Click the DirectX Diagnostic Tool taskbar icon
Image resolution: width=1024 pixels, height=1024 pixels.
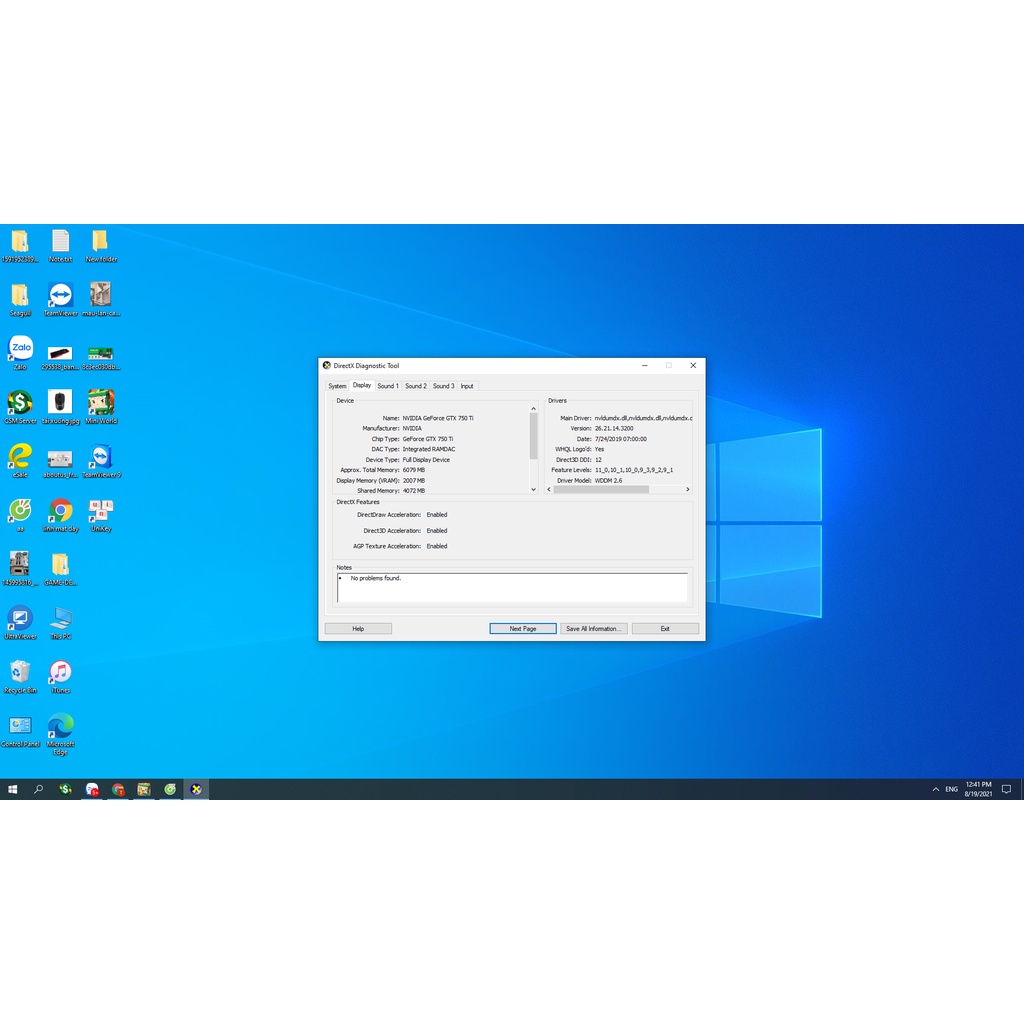195,789
